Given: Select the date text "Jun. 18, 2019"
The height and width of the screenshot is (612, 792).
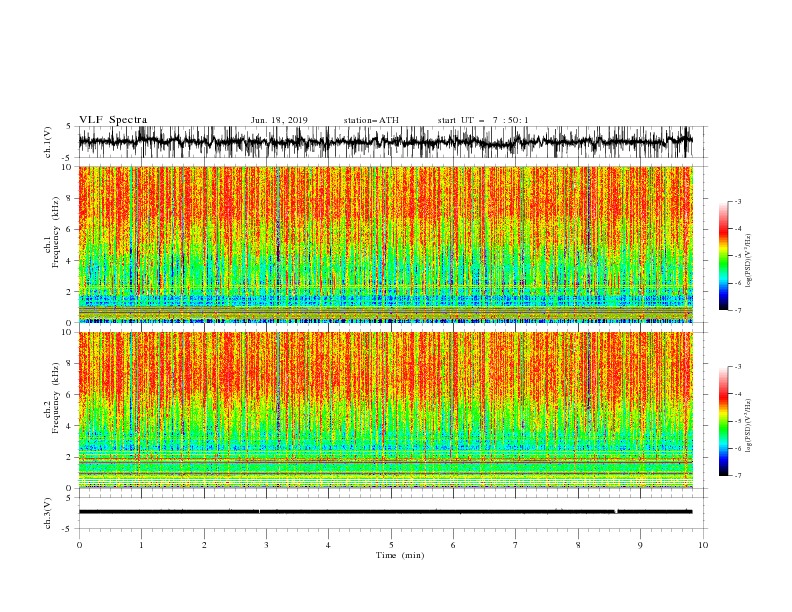Looking at the screenshot, I should [x=279, y=120].
